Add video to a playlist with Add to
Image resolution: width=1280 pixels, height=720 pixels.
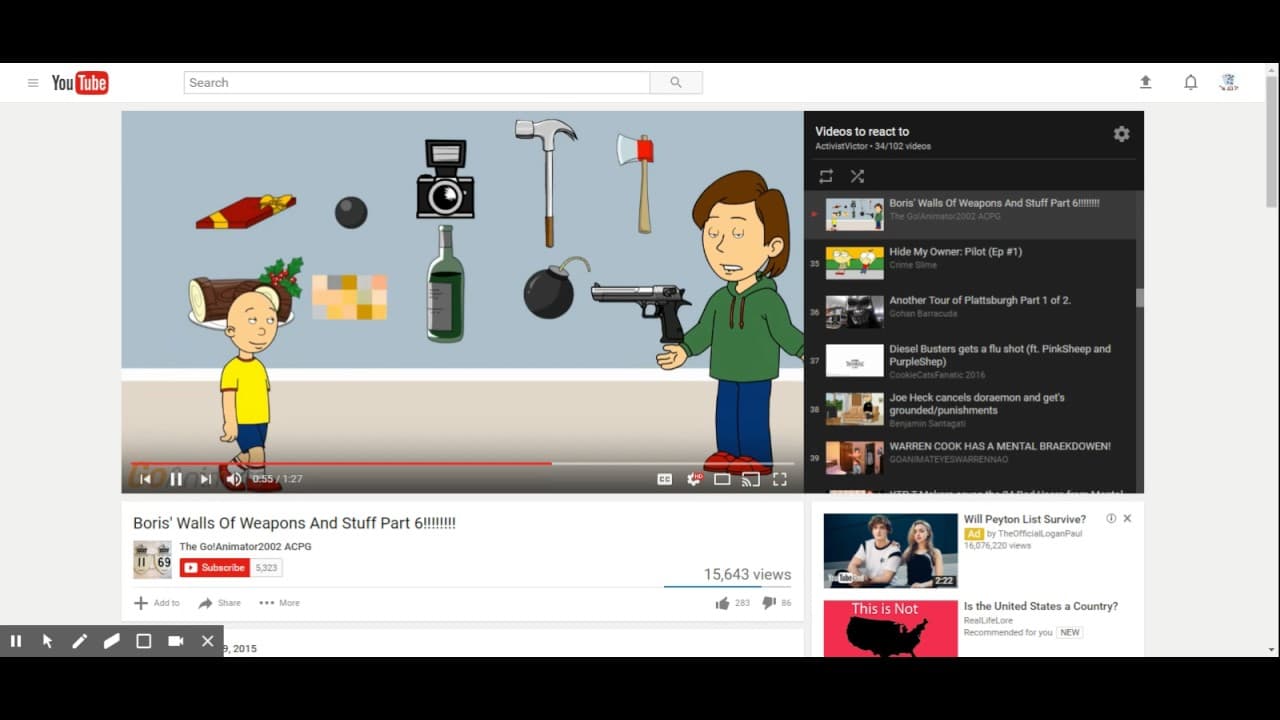pos(157,603)
